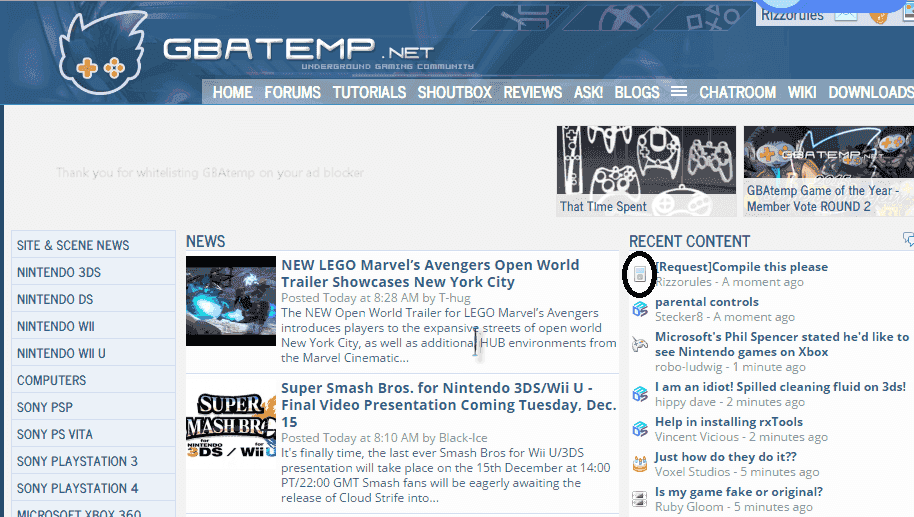Open the orange alerts icon in user bar
Image resolution: width=914 pixels, height=517 pixels.
click(878, 16)
